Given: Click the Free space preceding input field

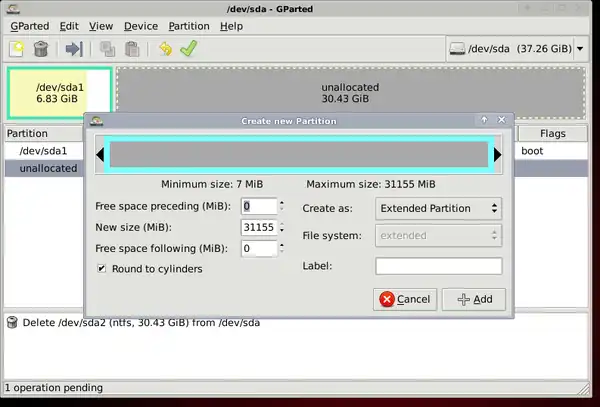Looking at the screenshot, I should click(x=257, y=206).
